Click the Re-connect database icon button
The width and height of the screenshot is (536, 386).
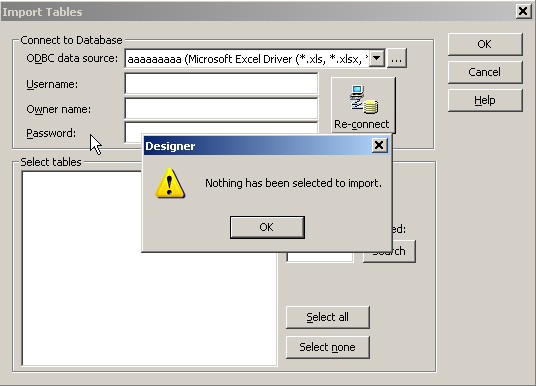pos(363,105)
